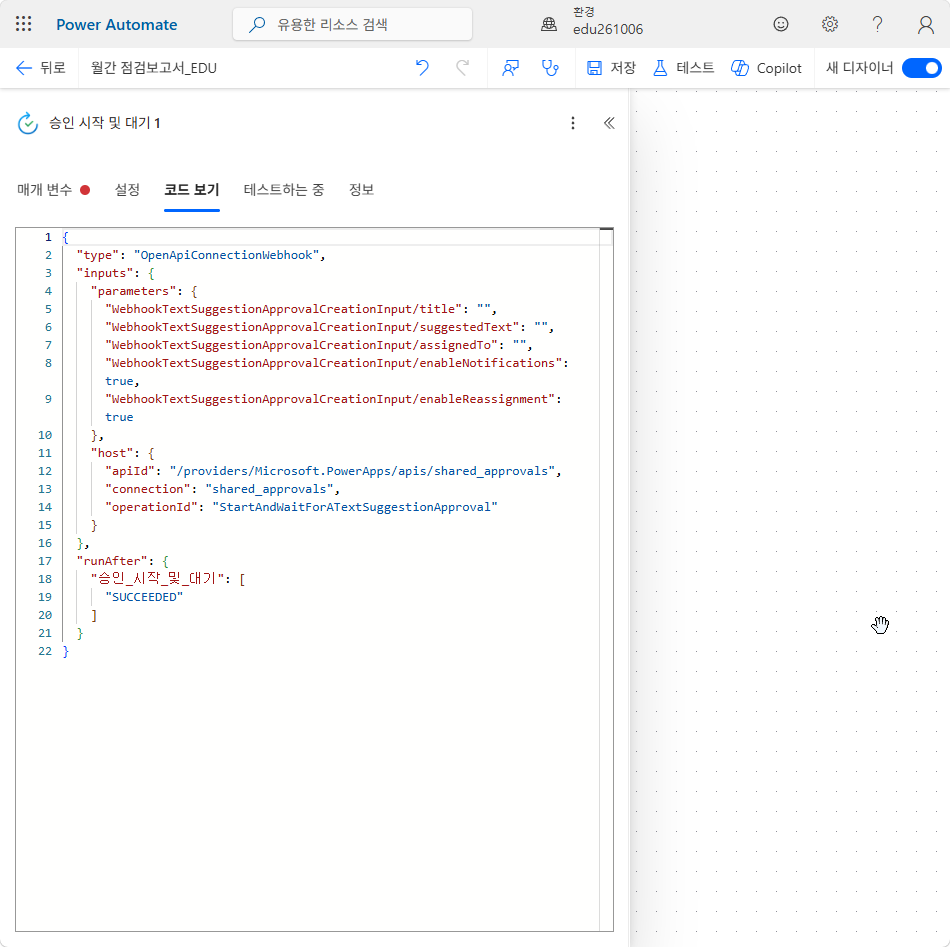Open the feedback smiley icon

[x=781, y=24]
